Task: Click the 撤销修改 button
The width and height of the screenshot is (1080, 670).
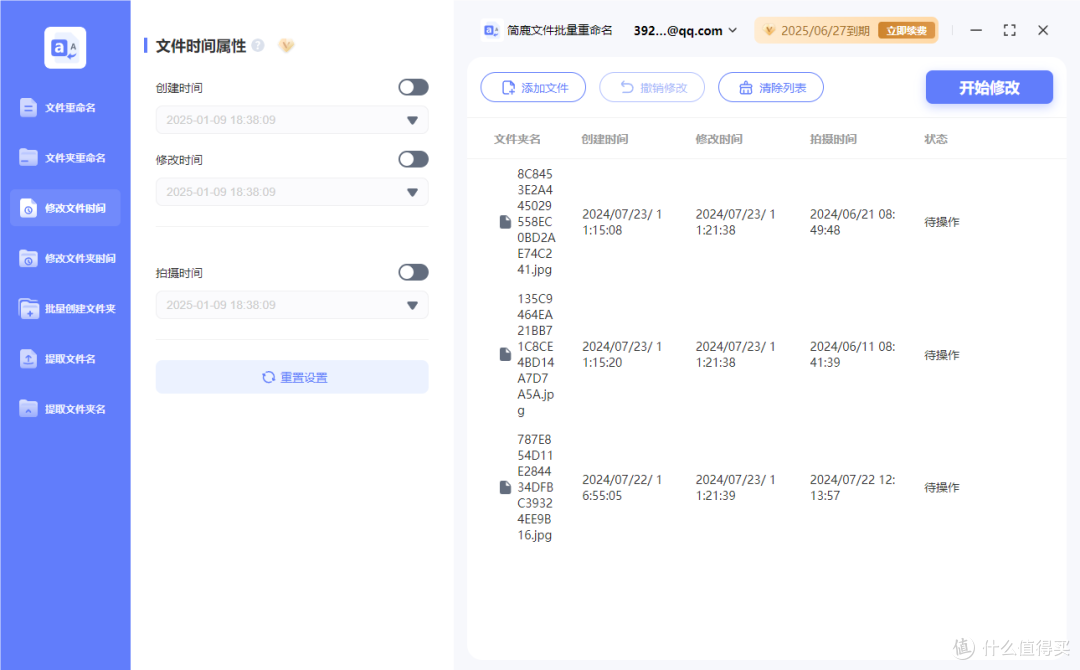Action: click(x=652, y=87)
